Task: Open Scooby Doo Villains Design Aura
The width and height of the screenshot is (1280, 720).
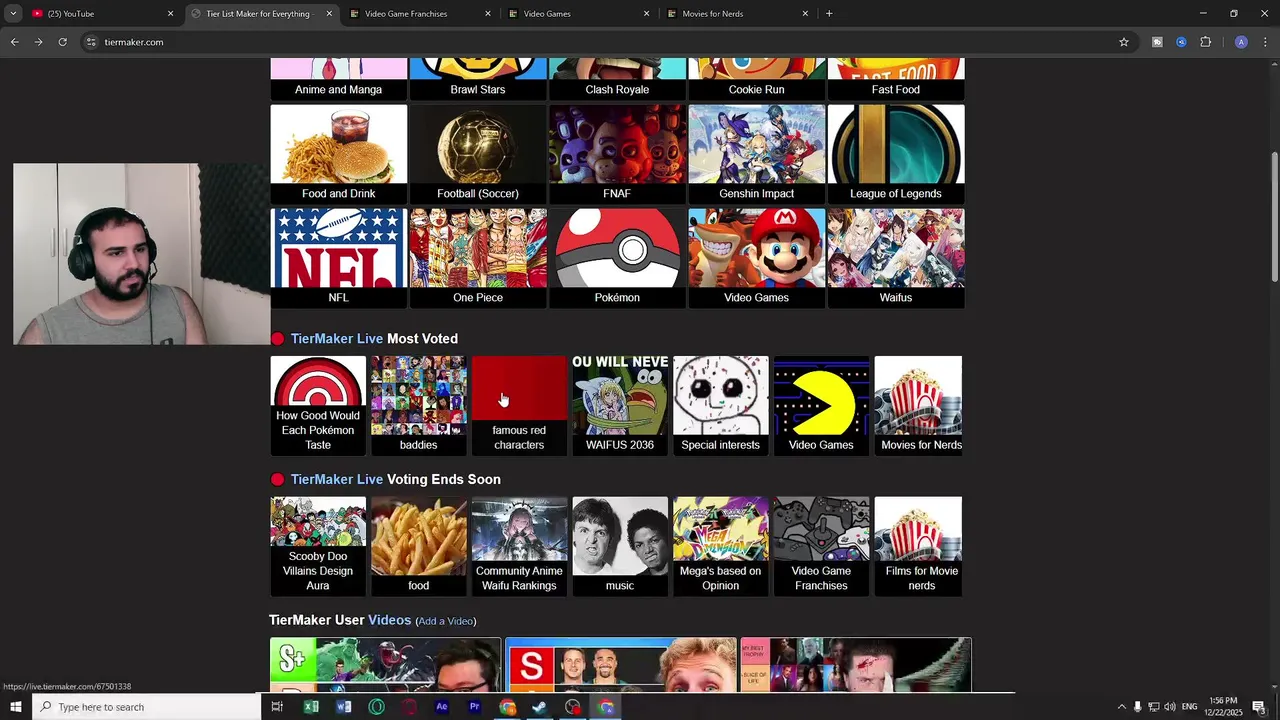Action: pos(318,546)
